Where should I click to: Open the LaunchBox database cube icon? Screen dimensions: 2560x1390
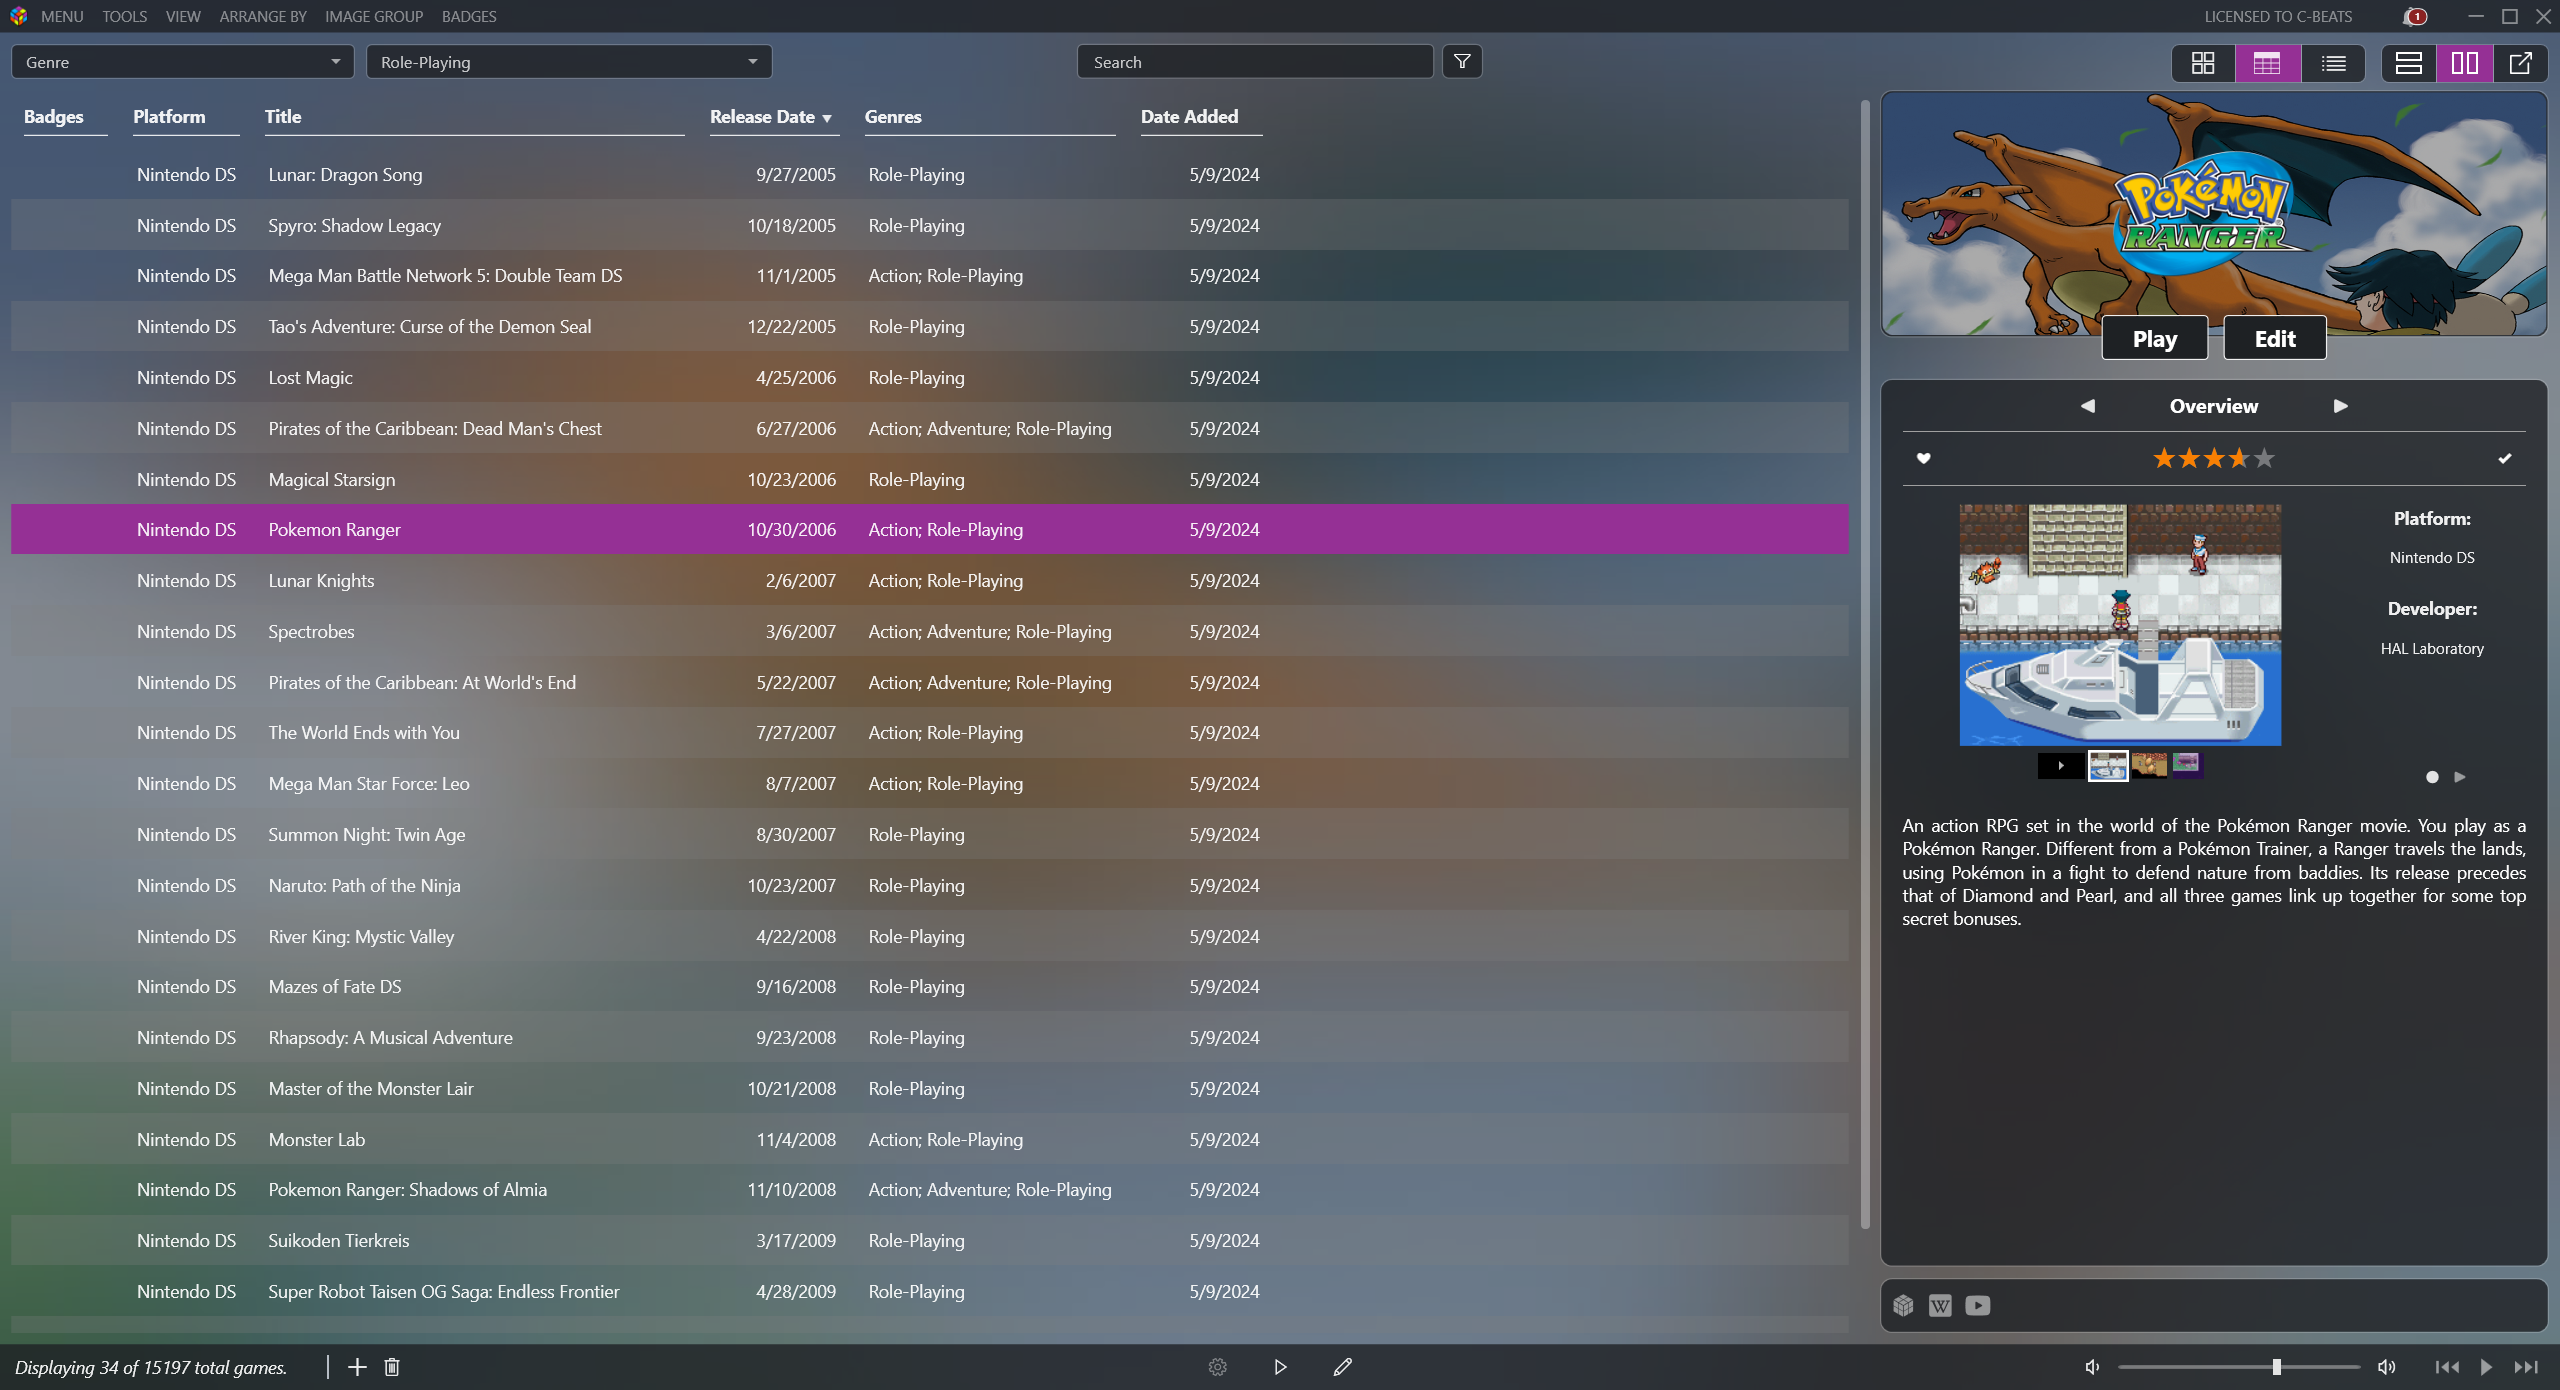pyautogui.click(x=1903, y=1306)
